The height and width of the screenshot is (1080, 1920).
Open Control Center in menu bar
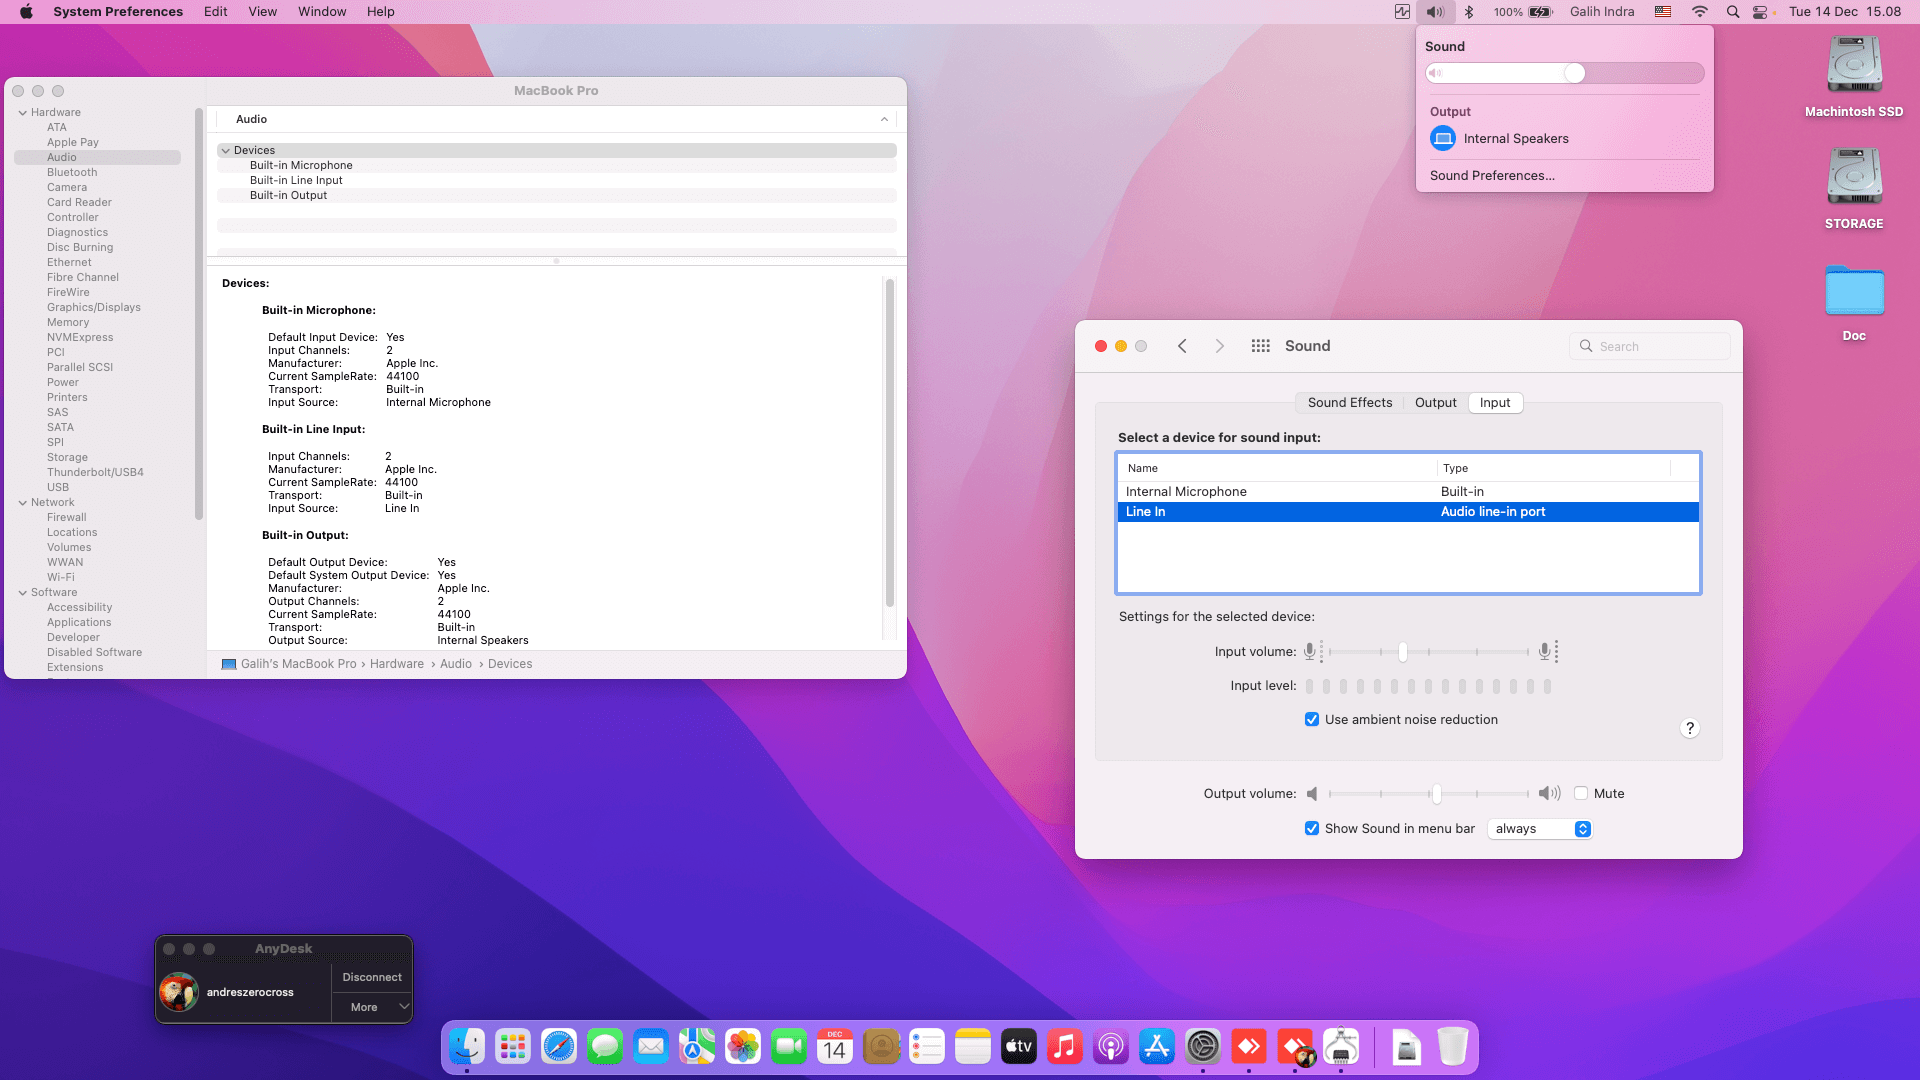1761,12
